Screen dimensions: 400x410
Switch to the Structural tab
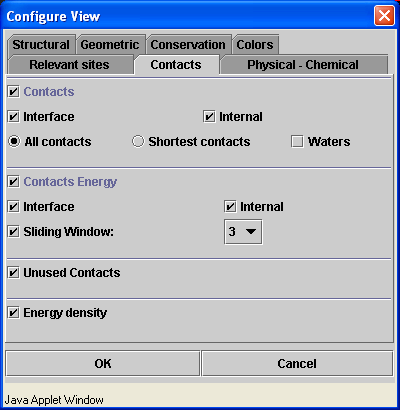(x=41, y=44)
